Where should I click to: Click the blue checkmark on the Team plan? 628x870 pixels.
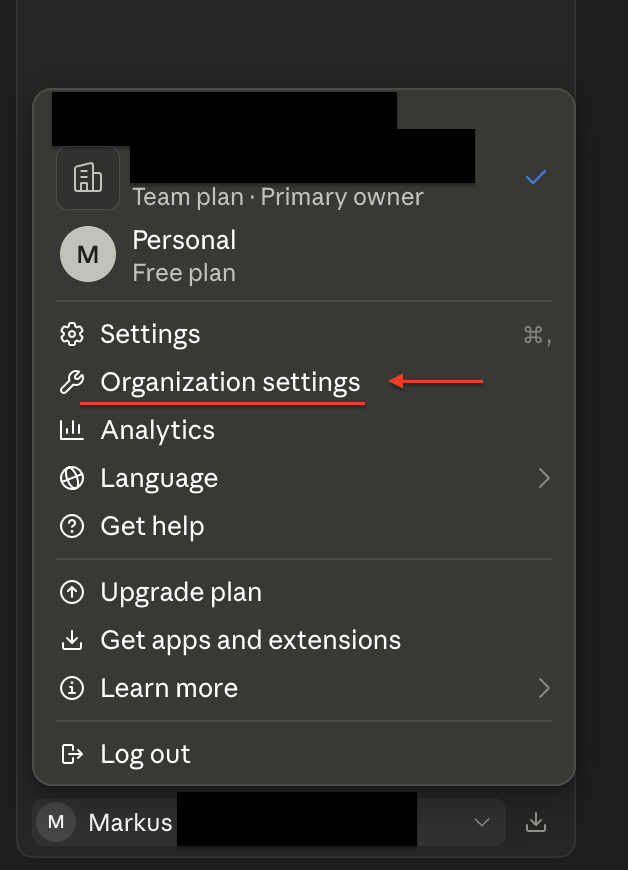[x=536, y=177]
